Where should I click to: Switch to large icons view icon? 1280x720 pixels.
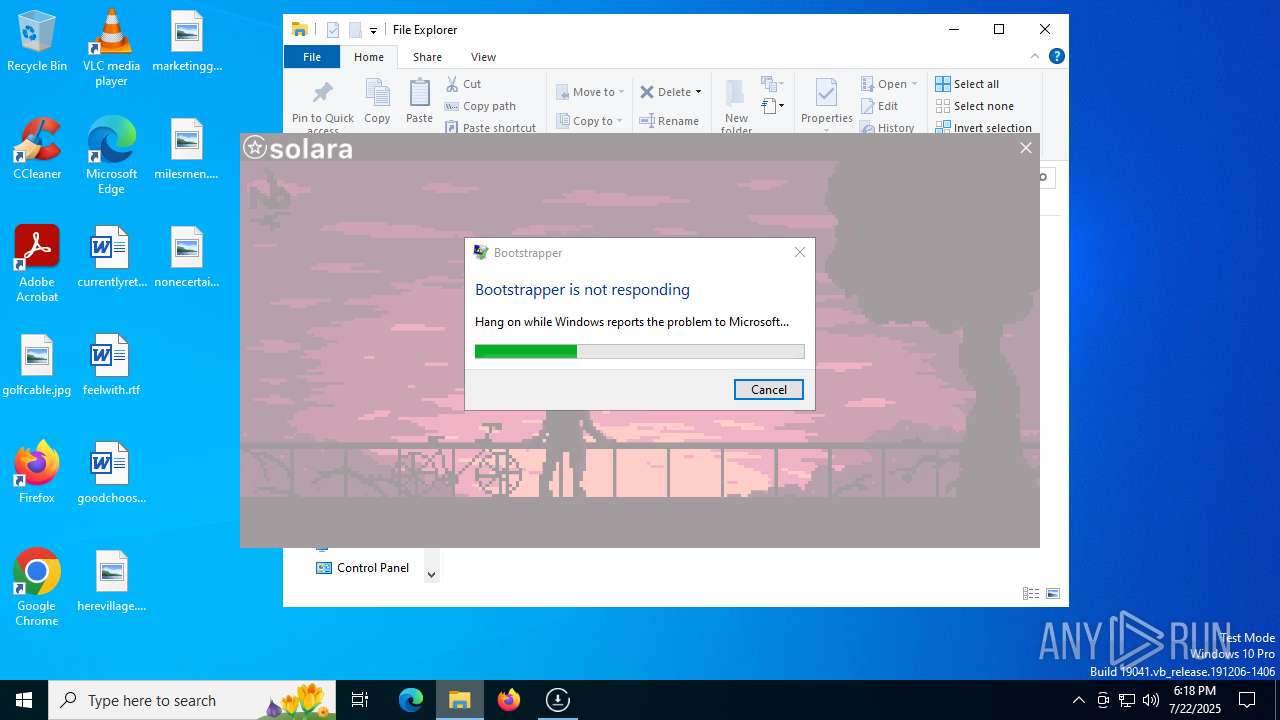pos(1053,593)
